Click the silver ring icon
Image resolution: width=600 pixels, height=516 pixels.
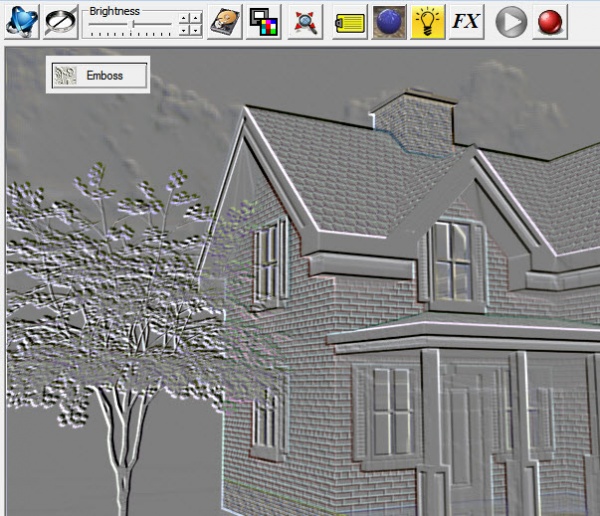pyautogui.click(x=61, y=21)
